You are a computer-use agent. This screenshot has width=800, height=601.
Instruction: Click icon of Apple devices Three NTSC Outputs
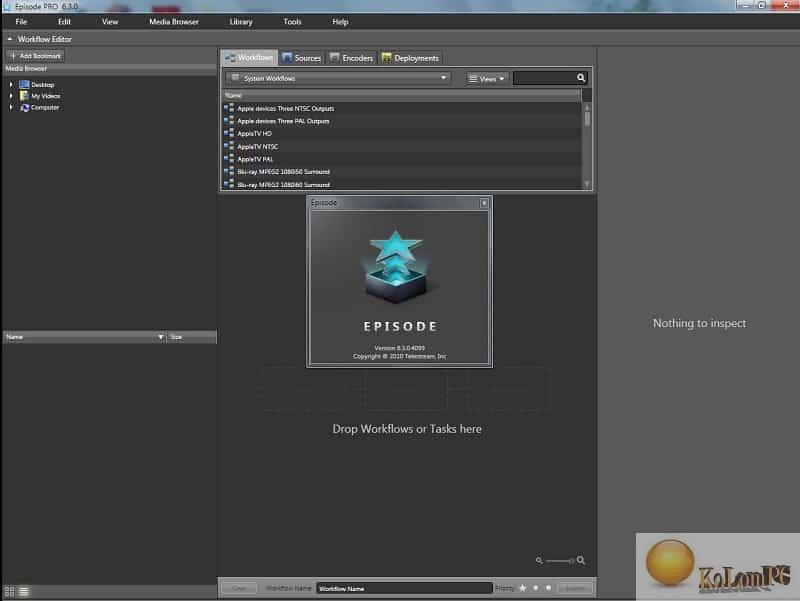229,108
